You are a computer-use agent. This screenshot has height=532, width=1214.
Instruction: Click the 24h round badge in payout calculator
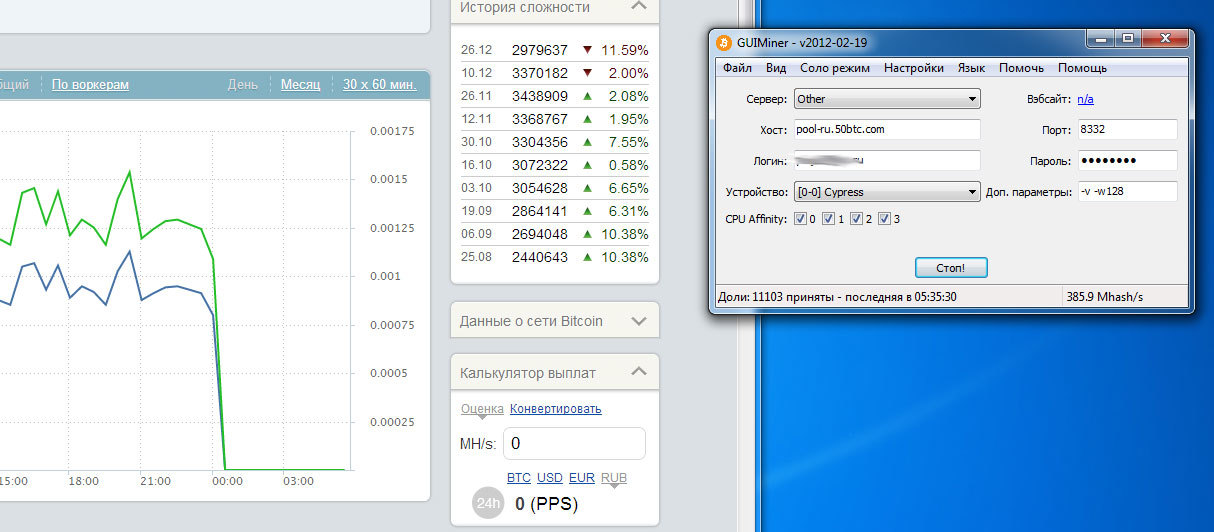(487, 504)
